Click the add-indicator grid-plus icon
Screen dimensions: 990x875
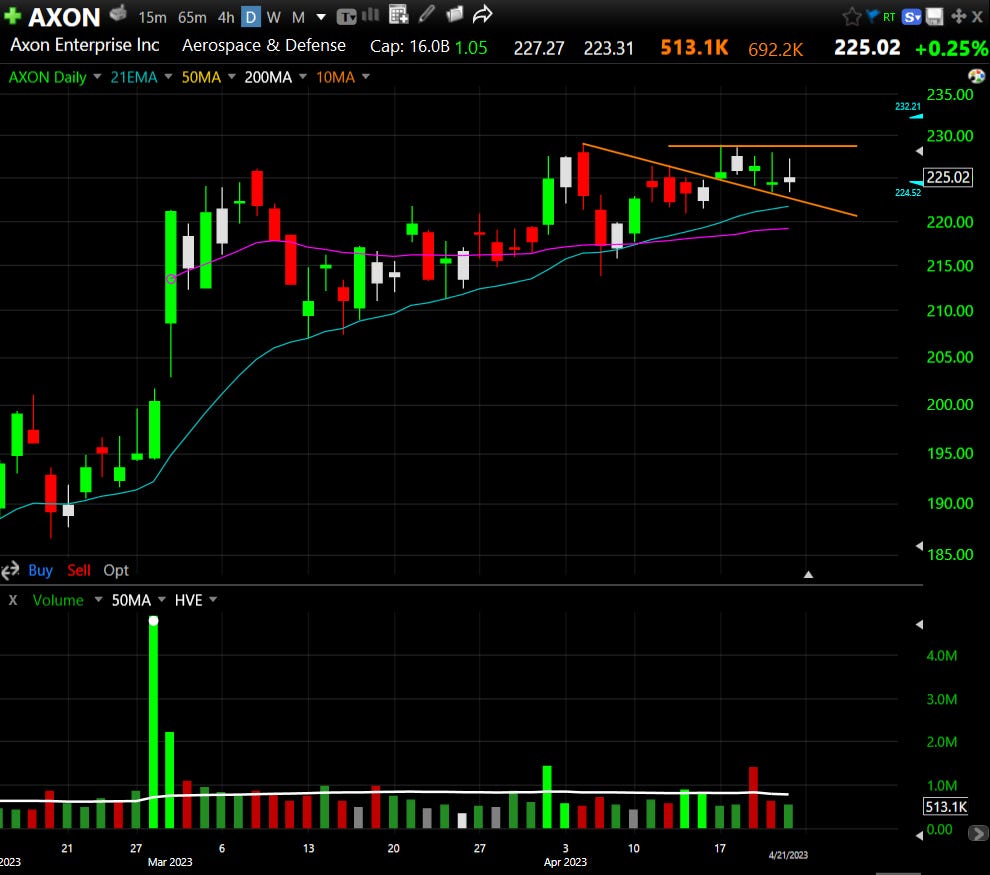tap(399, 15)
